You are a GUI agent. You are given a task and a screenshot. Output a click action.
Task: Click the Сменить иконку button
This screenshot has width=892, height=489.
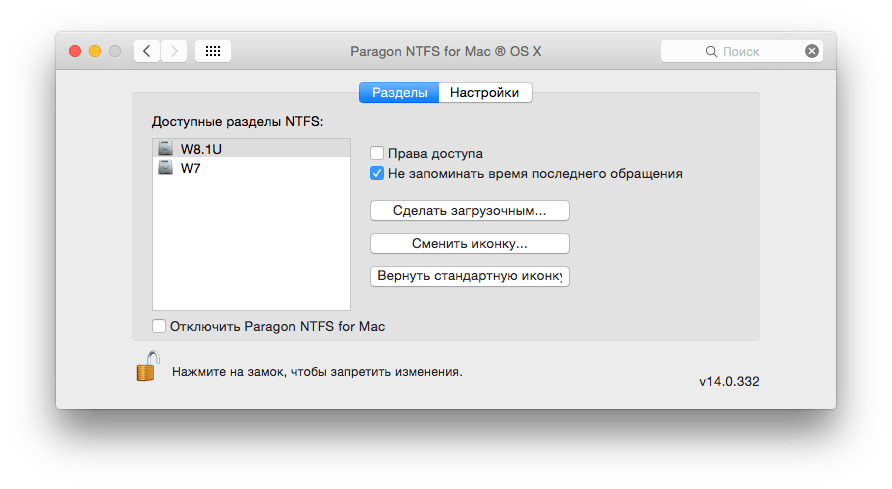(469, 243)
